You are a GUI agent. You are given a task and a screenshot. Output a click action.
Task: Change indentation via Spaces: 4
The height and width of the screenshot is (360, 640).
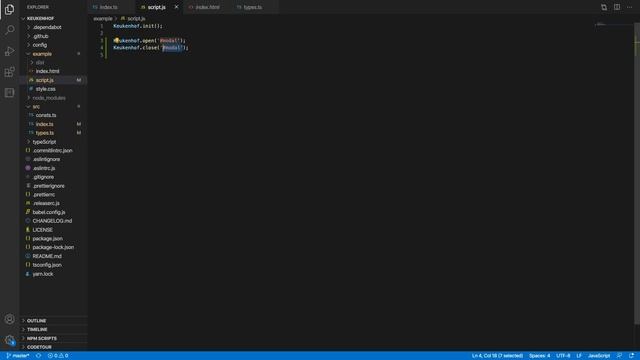(540, 356)
